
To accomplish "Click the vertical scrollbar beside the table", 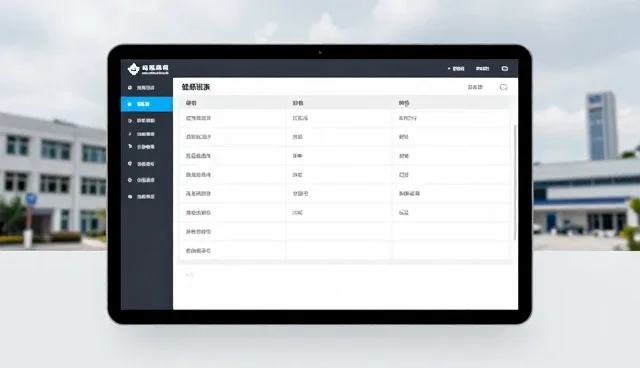I will click(x=515, y=182).
